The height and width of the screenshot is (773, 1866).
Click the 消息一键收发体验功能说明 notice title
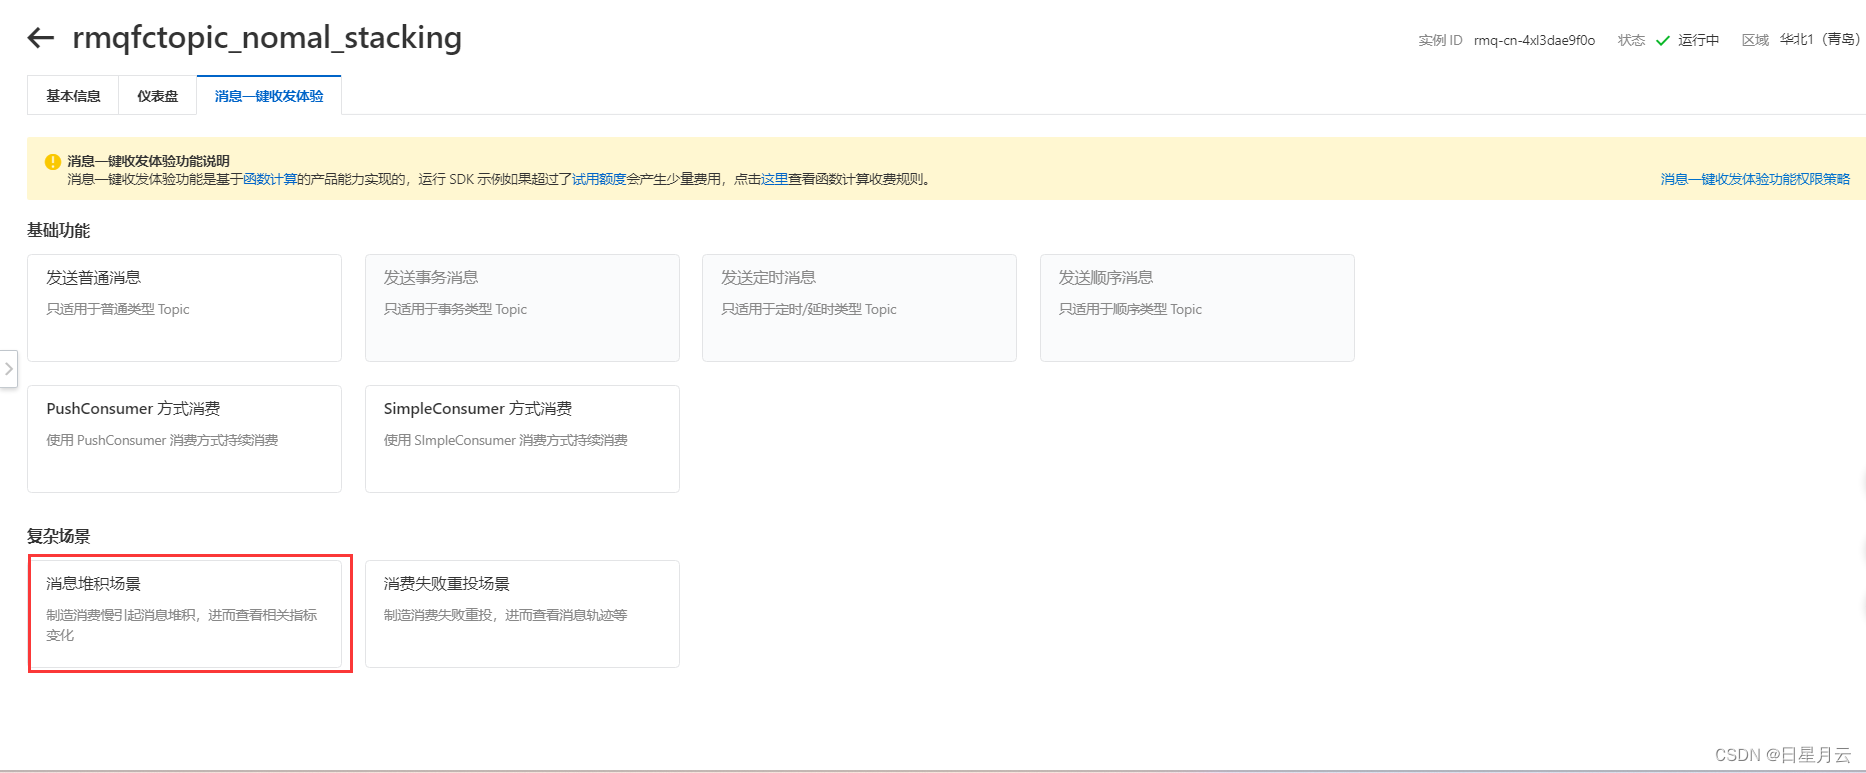pos(148,161)
